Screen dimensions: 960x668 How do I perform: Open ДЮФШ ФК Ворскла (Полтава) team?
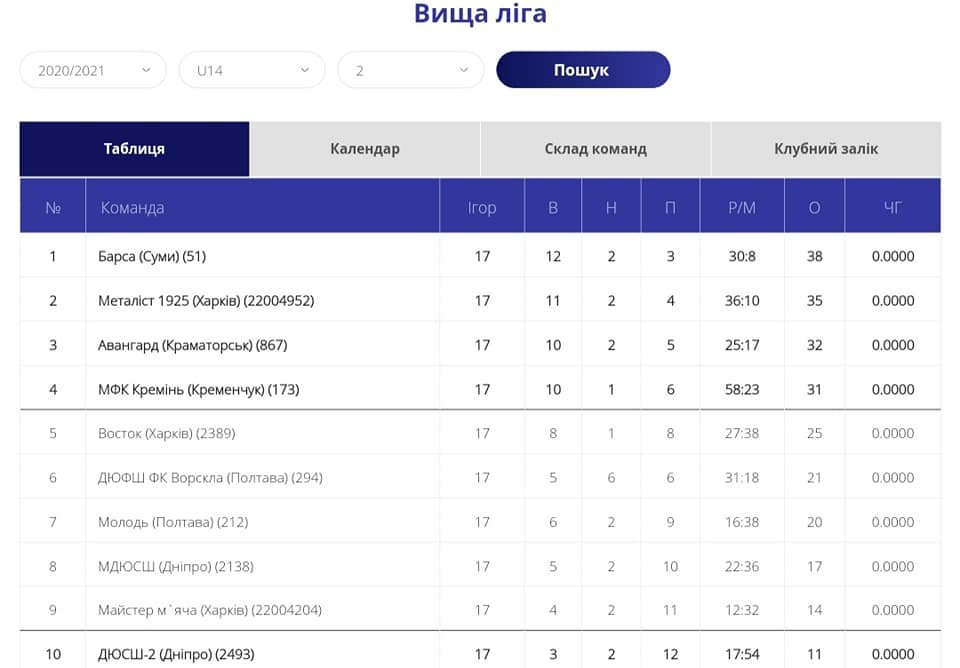(210, 478)
